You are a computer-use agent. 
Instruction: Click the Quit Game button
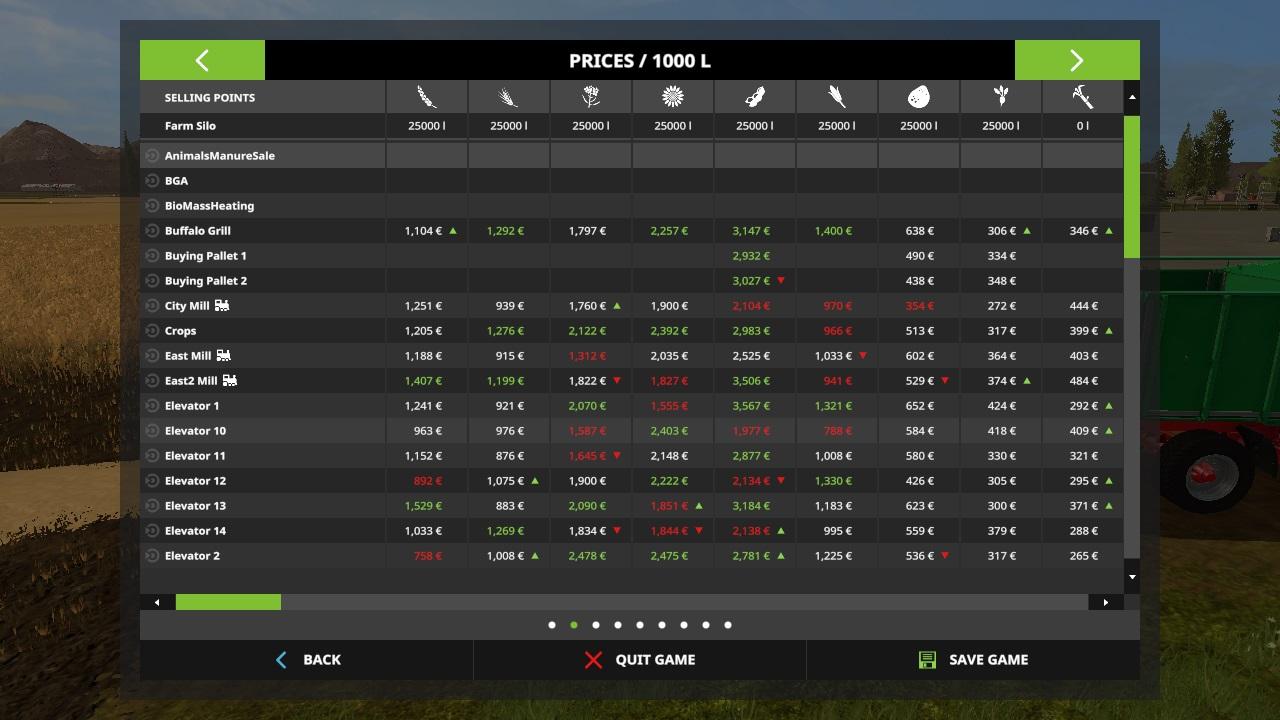click(x=640, y=660)
